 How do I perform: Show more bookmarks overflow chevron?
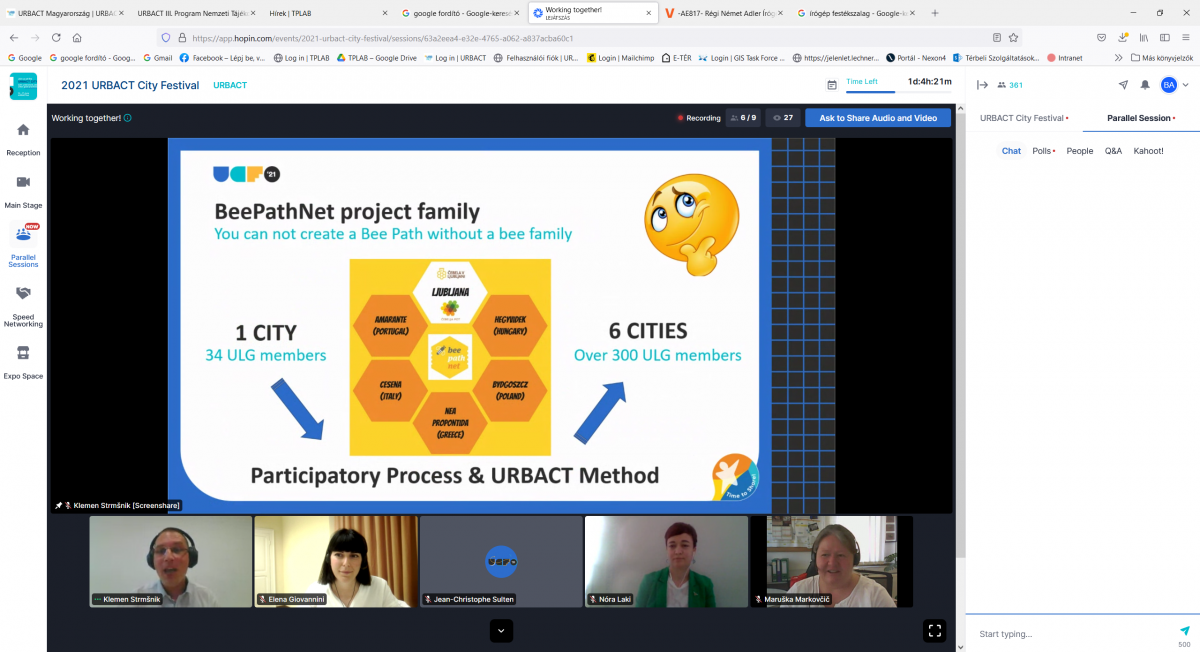tap(1118, 58)
